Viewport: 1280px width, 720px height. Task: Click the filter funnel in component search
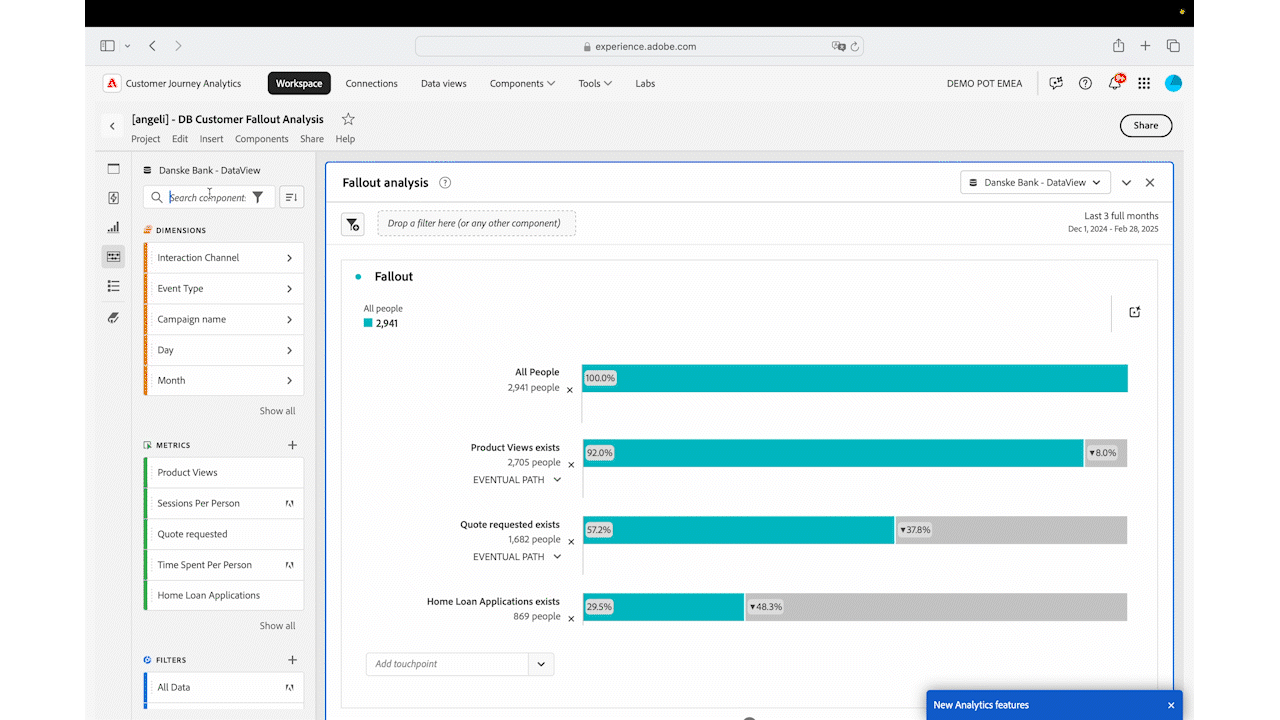pos(258,197)
